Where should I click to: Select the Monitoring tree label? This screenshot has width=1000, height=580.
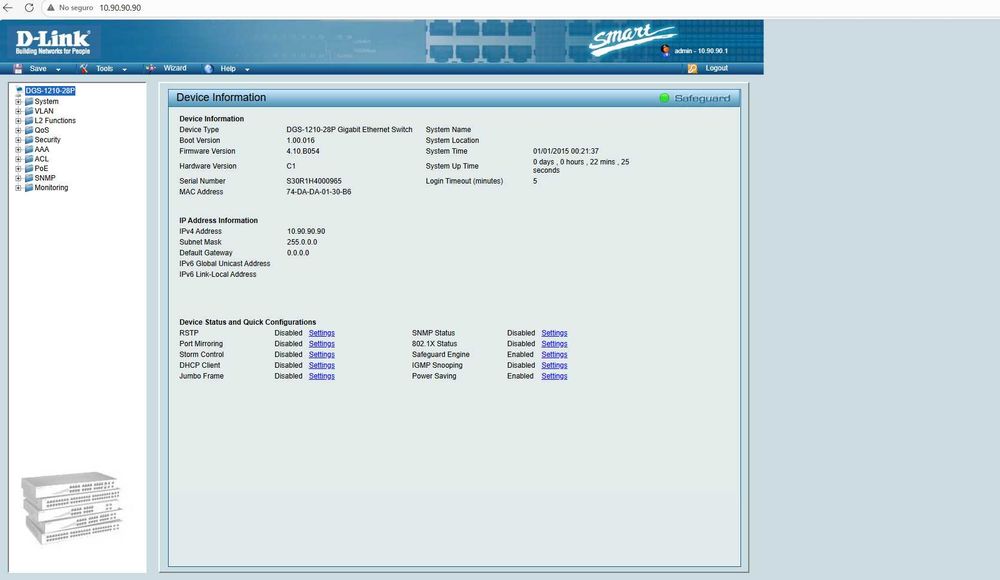tap(51, 188)
